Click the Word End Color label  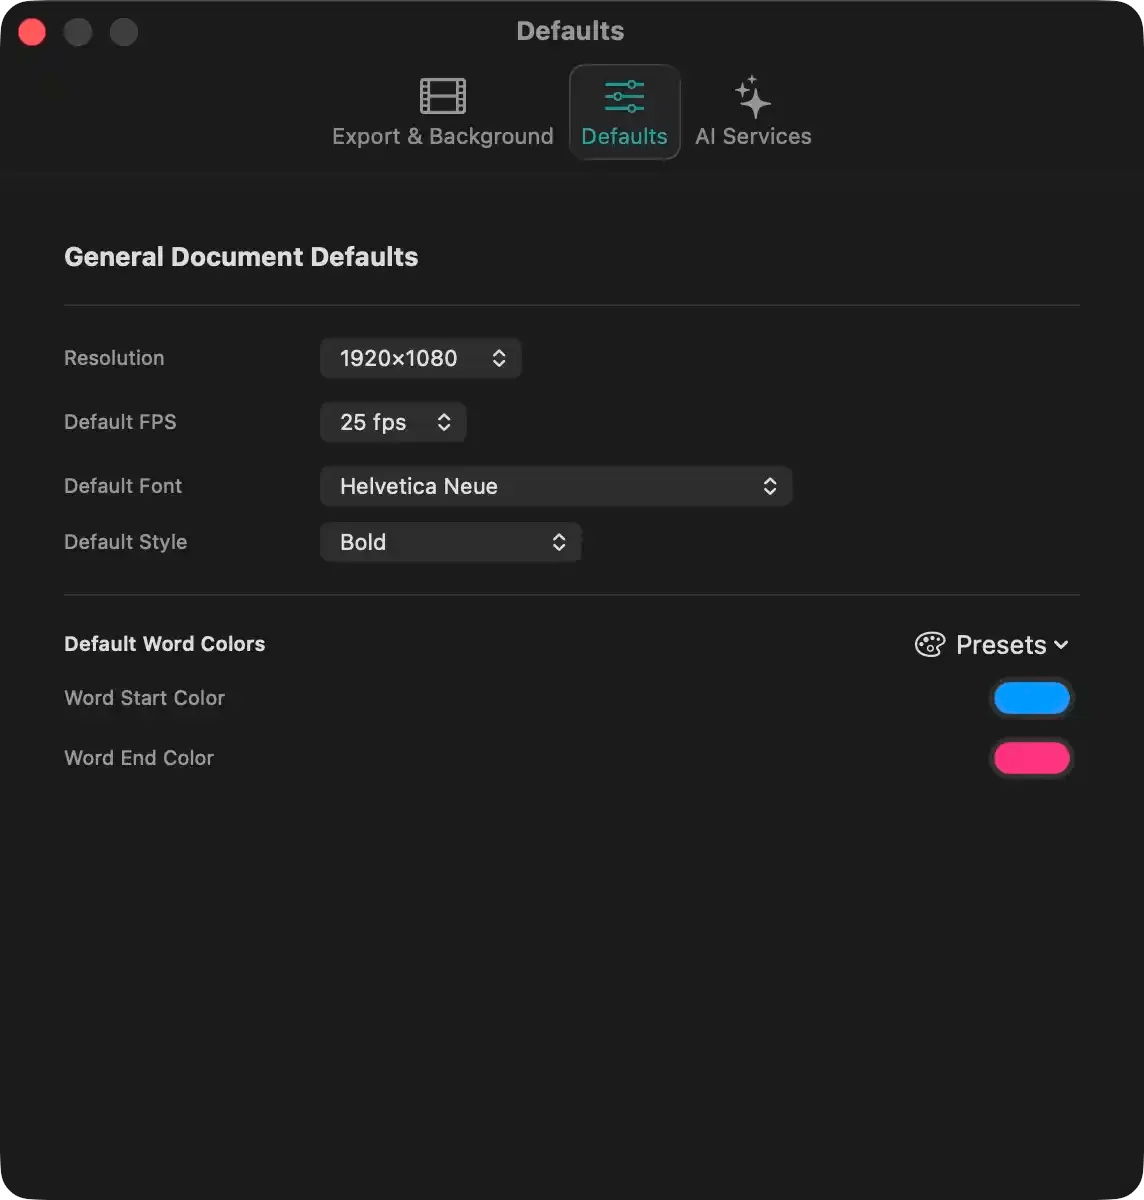[x=139, y=758]
